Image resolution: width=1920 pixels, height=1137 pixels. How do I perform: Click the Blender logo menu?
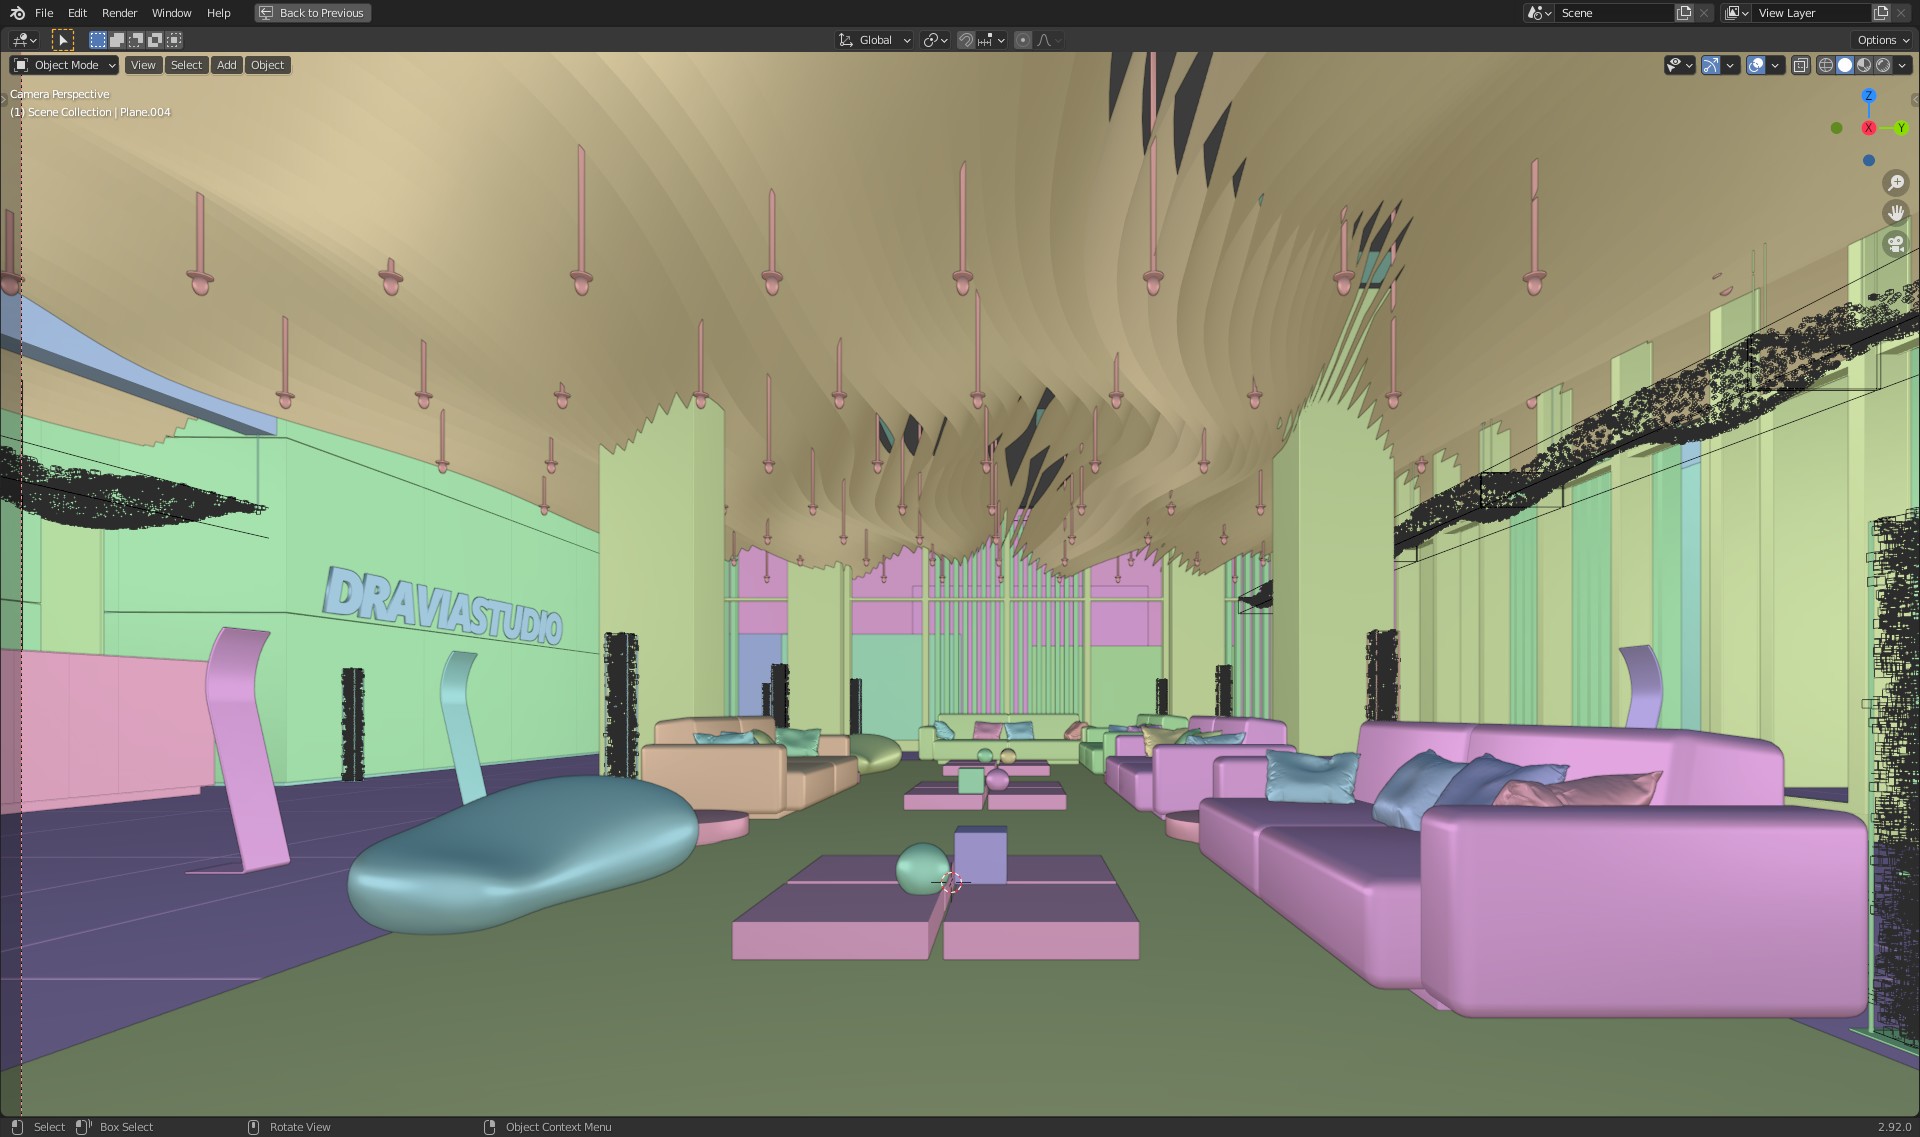17,13
